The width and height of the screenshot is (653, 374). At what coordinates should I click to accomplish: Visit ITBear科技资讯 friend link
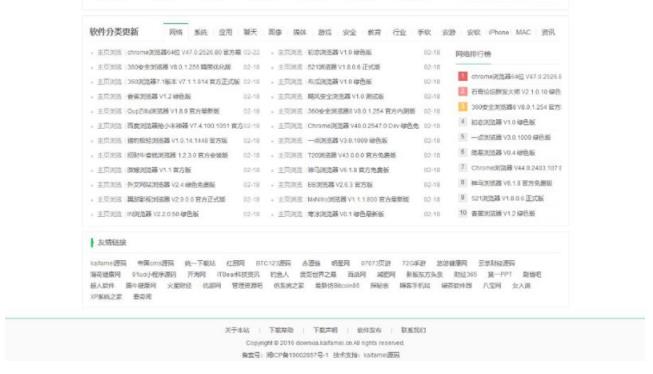[x=238, y=274]
